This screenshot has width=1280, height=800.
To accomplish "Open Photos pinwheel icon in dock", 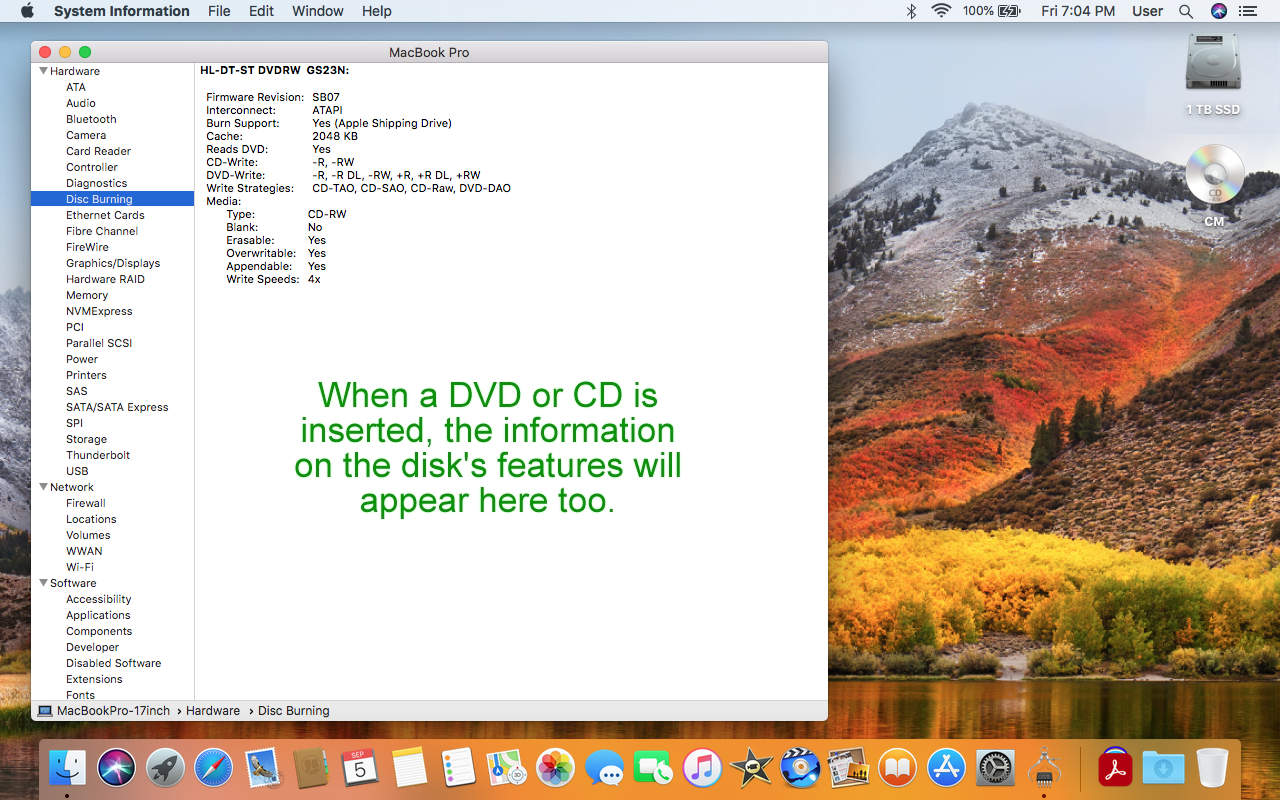I will pos(556,768).
